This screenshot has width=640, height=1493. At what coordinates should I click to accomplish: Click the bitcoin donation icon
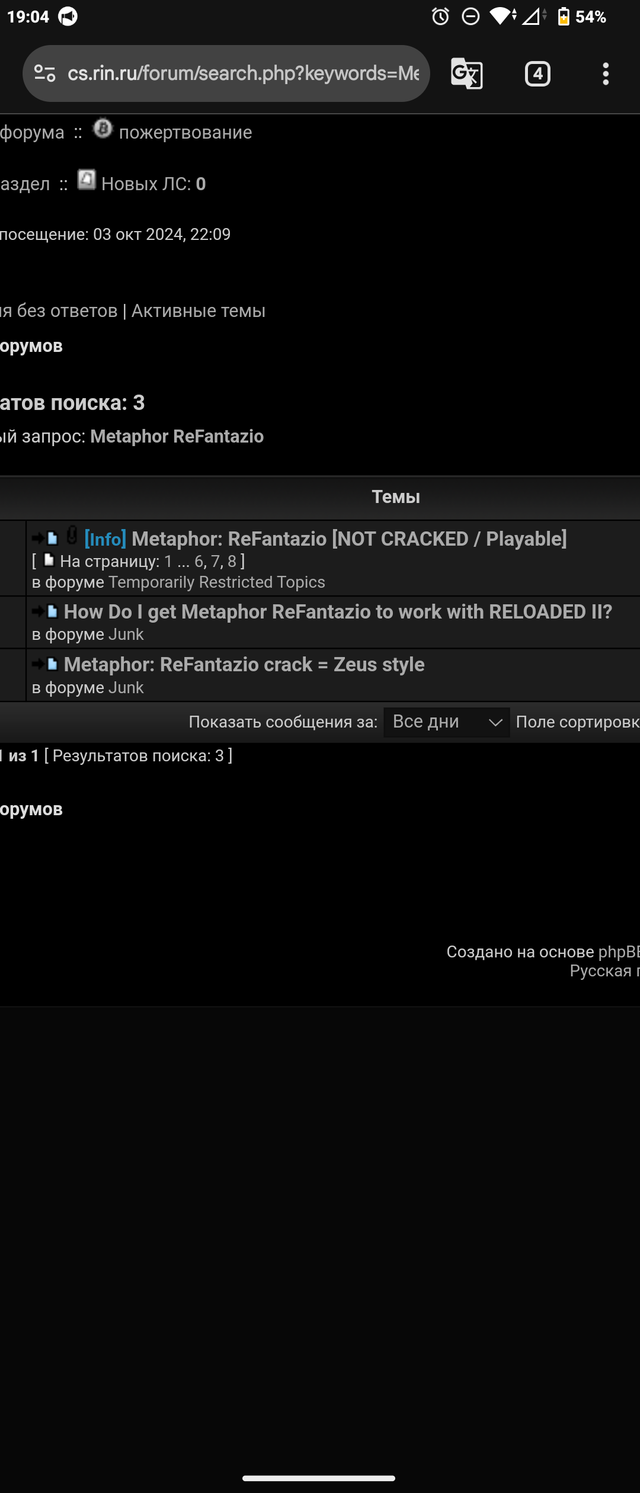tap(102, 129)
